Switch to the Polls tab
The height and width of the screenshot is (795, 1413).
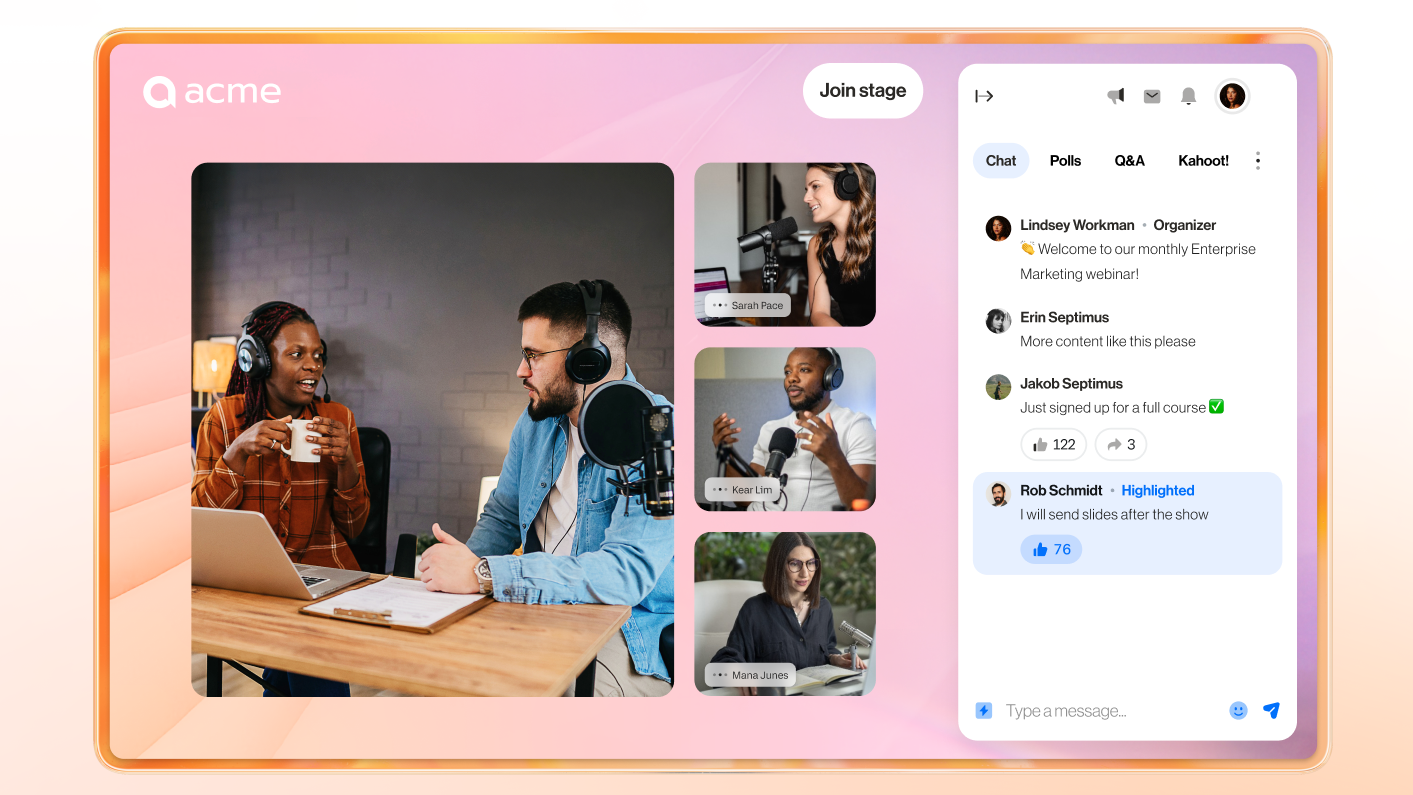pyautogui.click(x=1065, y=161)
